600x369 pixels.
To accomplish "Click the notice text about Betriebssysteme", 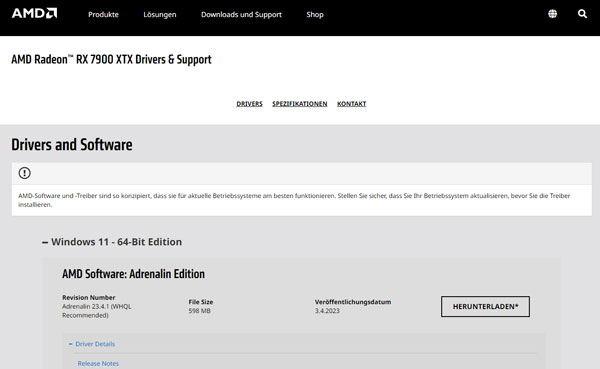I will point(294,200).
